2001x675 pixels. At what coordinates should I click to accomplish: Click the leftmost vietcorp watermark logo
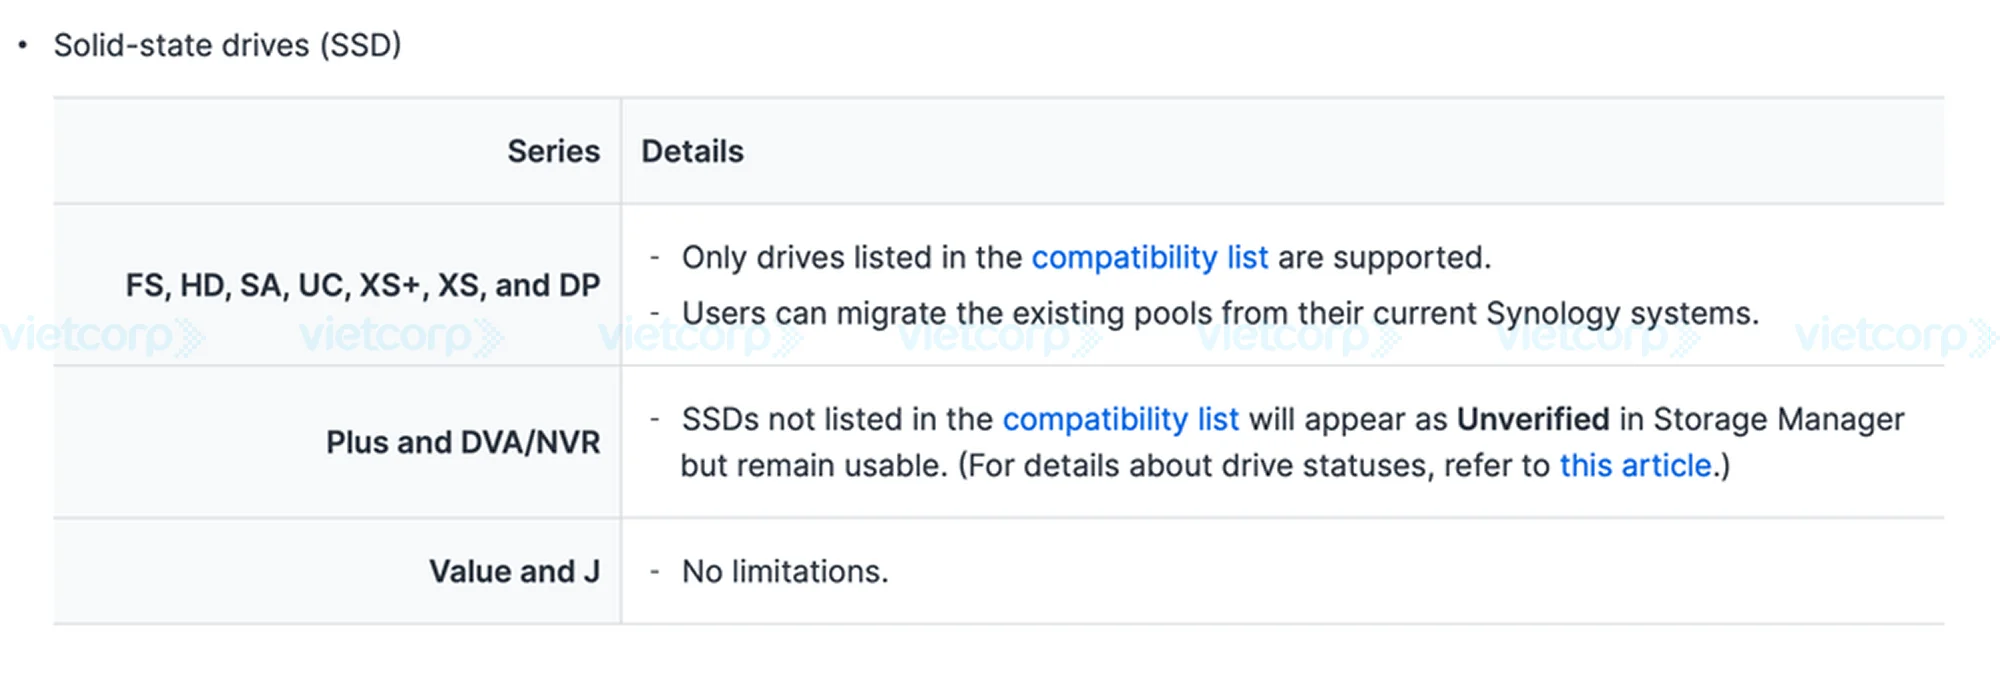point(102,336)
